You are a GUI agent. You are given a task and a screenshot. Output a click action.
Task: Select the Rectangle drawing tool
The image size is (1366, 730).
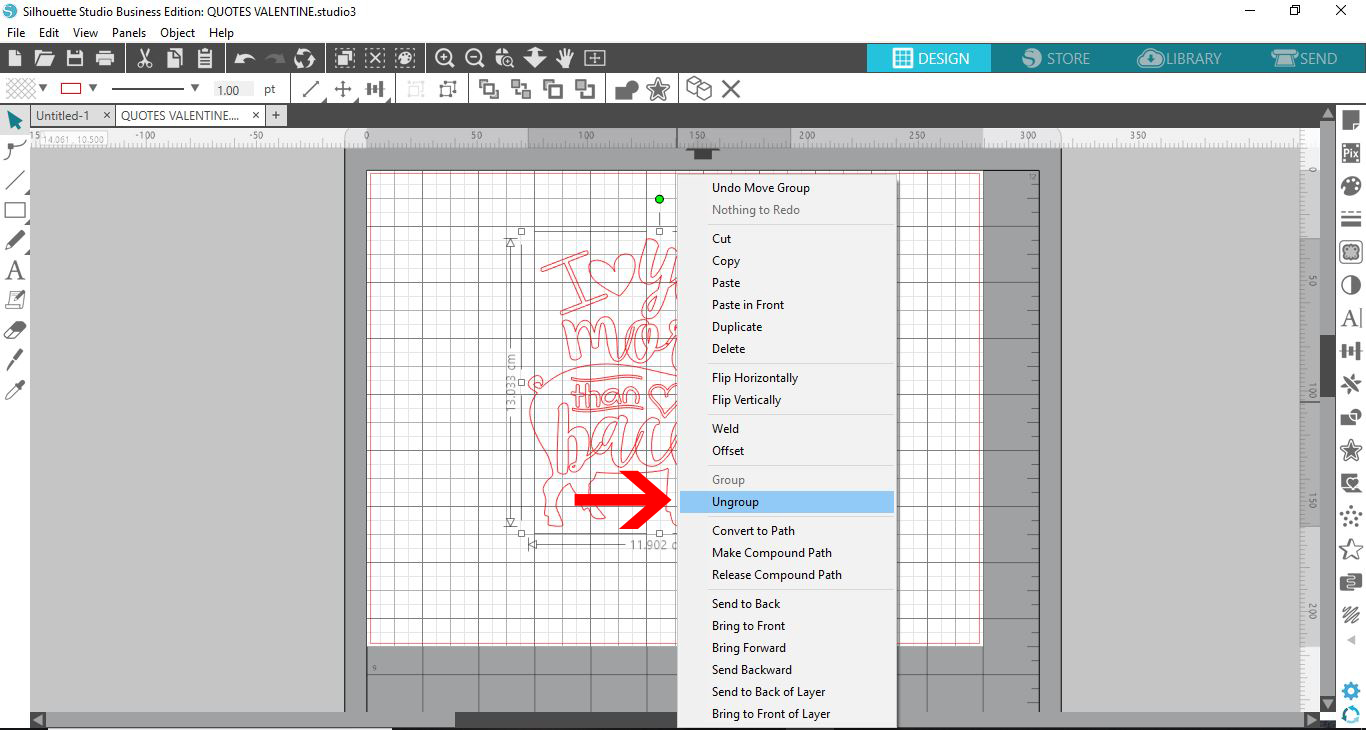pyautogui.click(x=14, y=211)
